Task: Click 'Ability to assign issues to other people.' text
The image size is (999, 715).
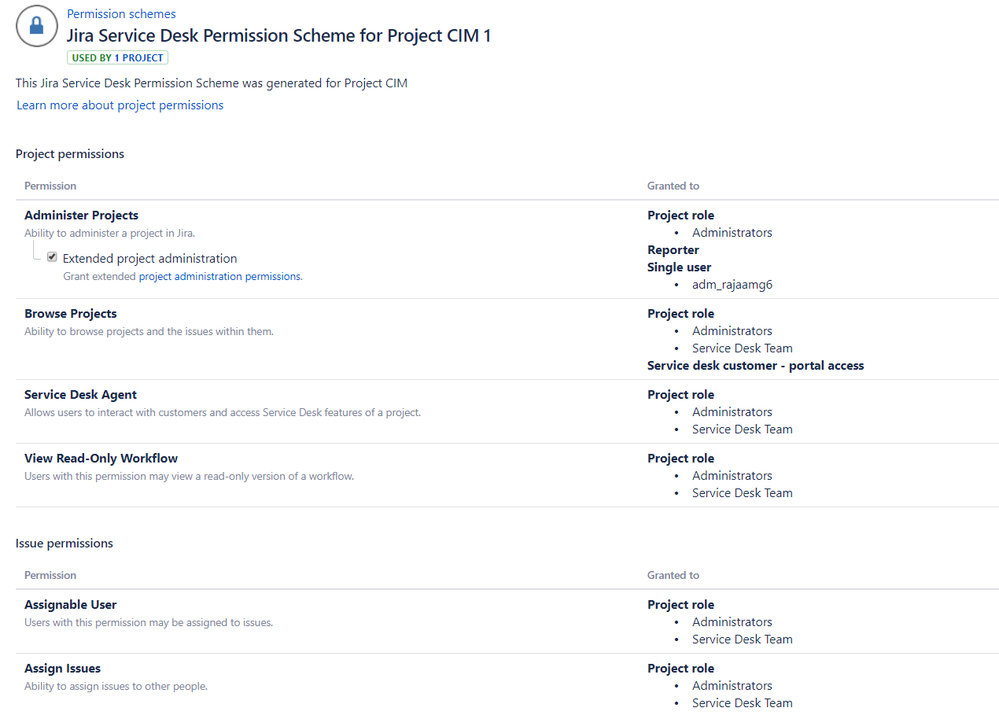Action: (x=116, y=686)
